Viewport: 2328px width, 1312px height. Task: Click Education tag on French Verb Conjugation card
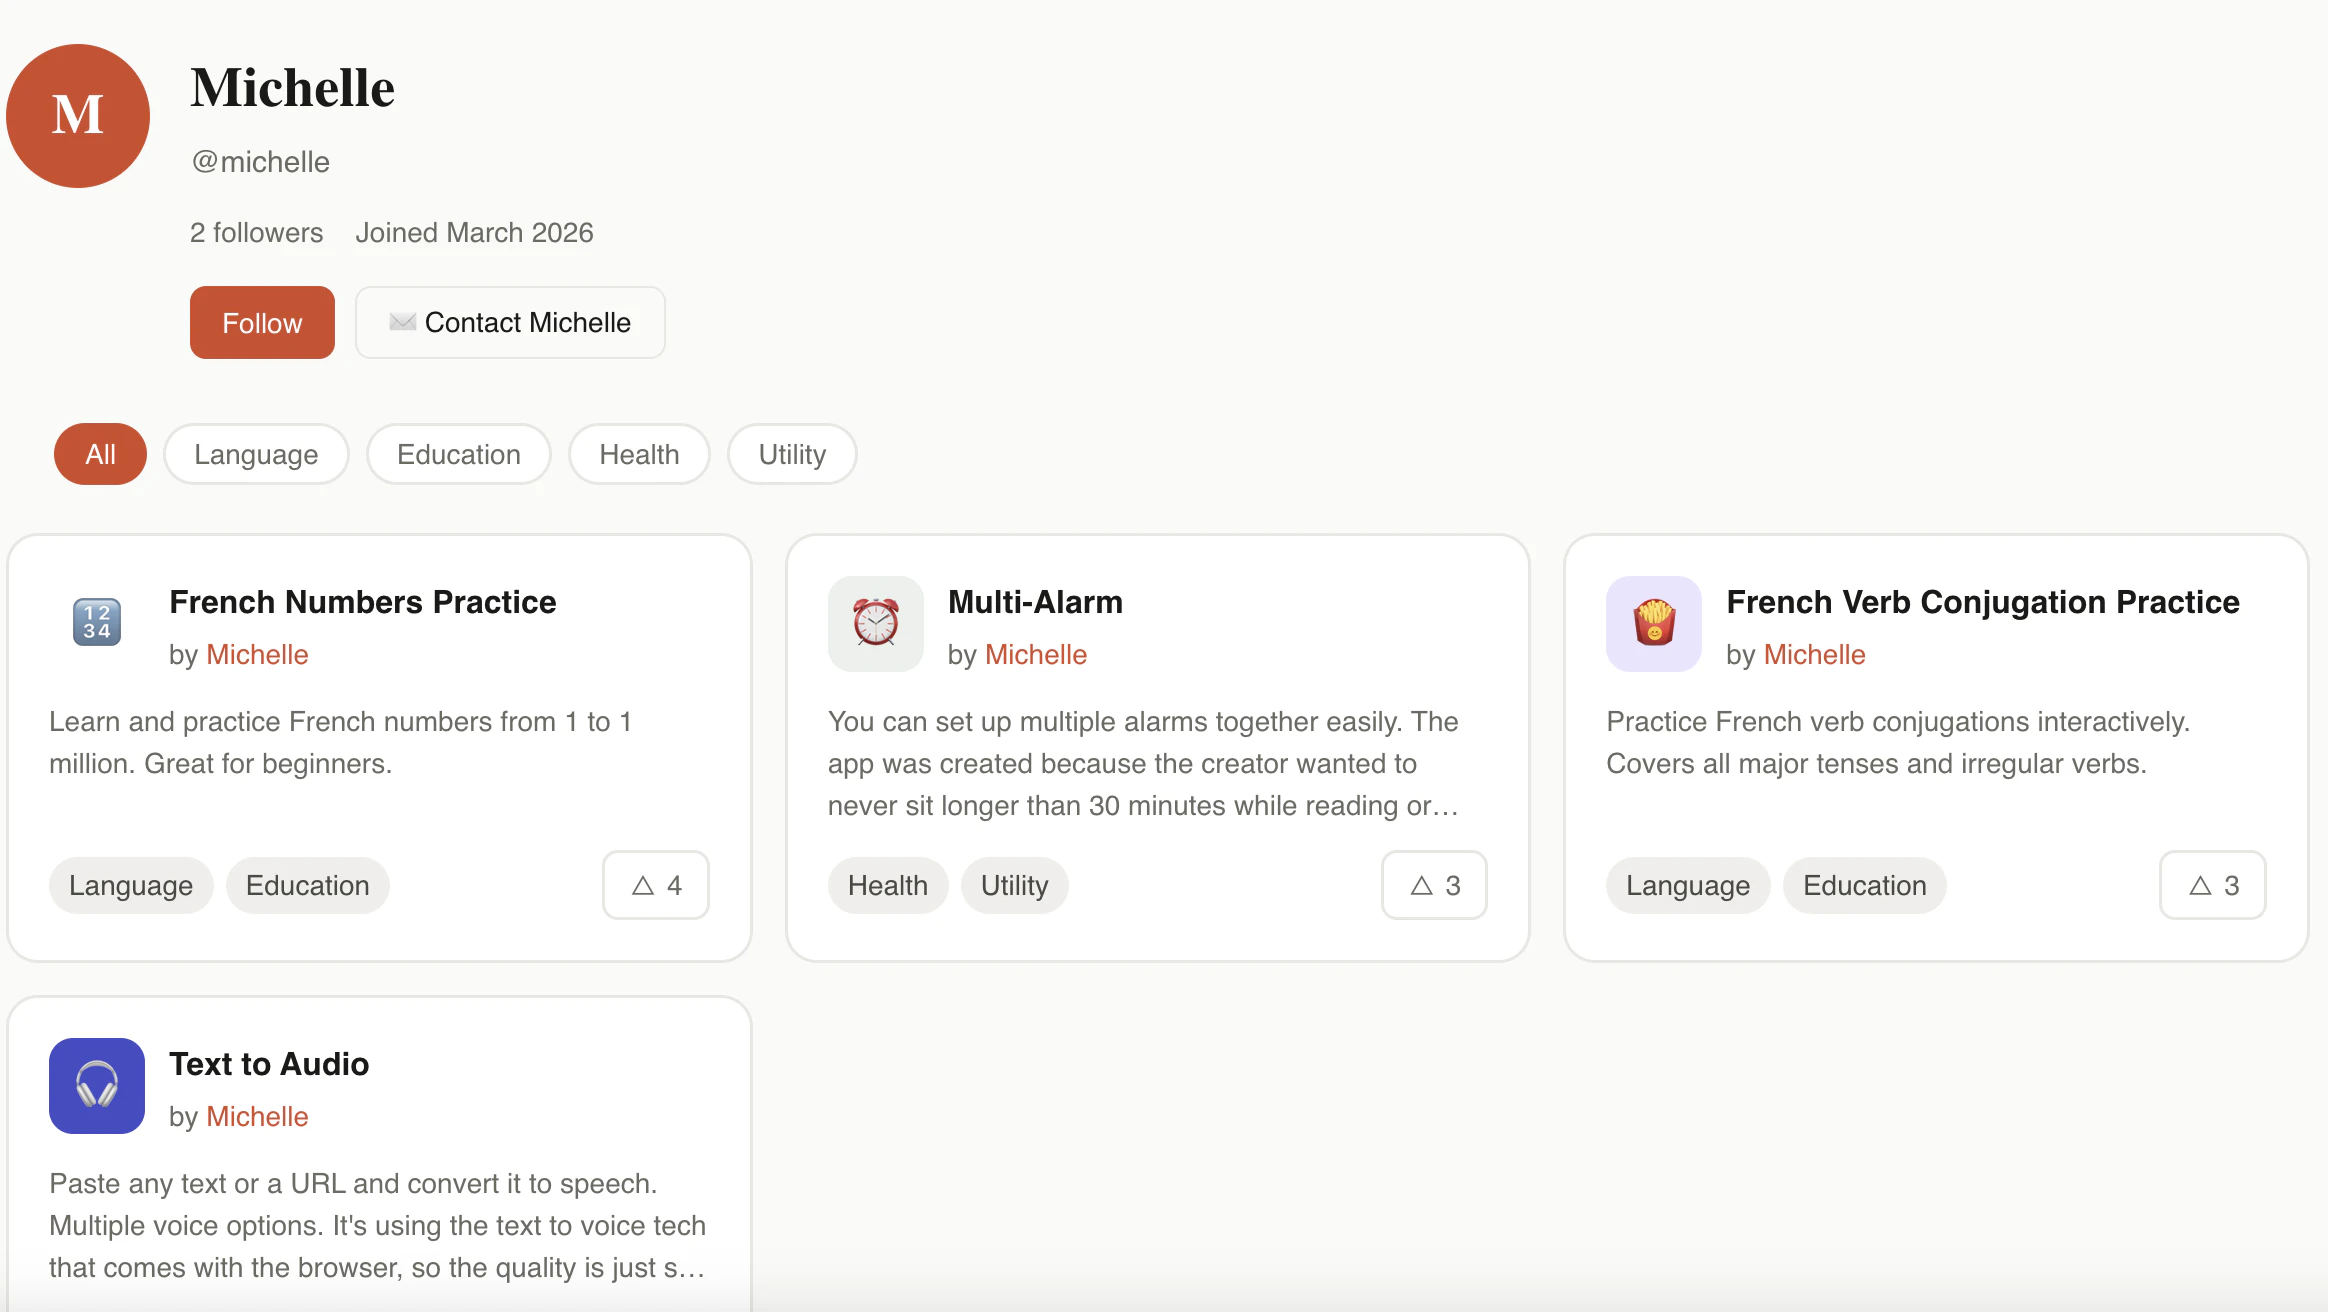[x=1864, y=885]
